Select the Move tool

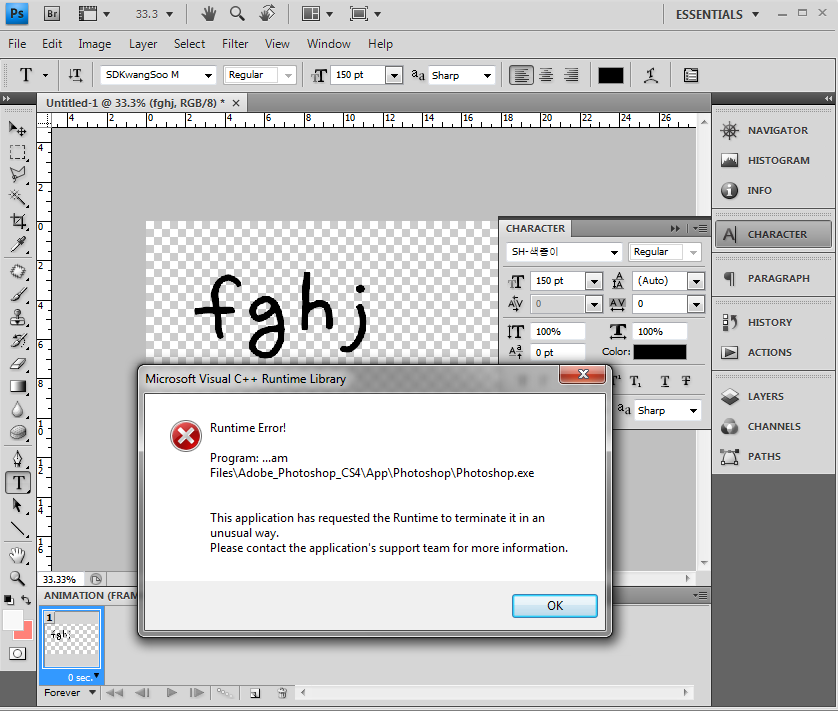coord(17,128)
